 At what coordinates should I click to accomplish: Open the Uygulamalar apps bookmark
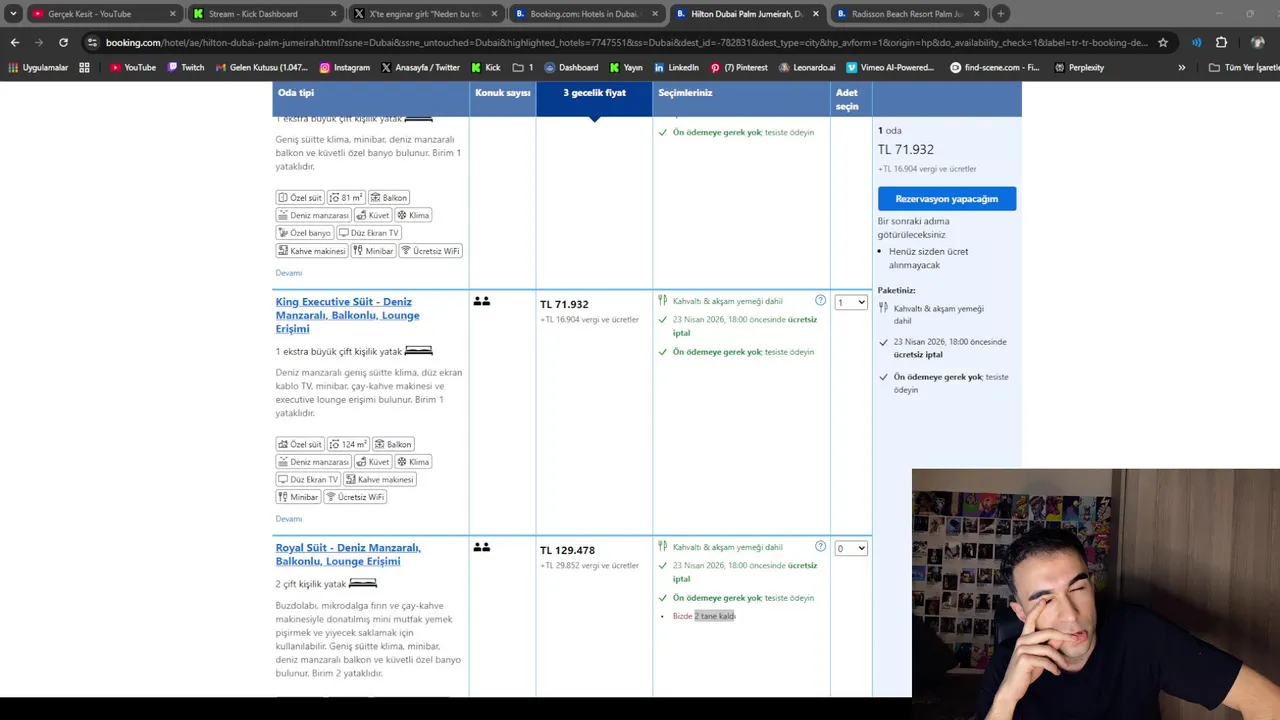click(x=38, y=67)
